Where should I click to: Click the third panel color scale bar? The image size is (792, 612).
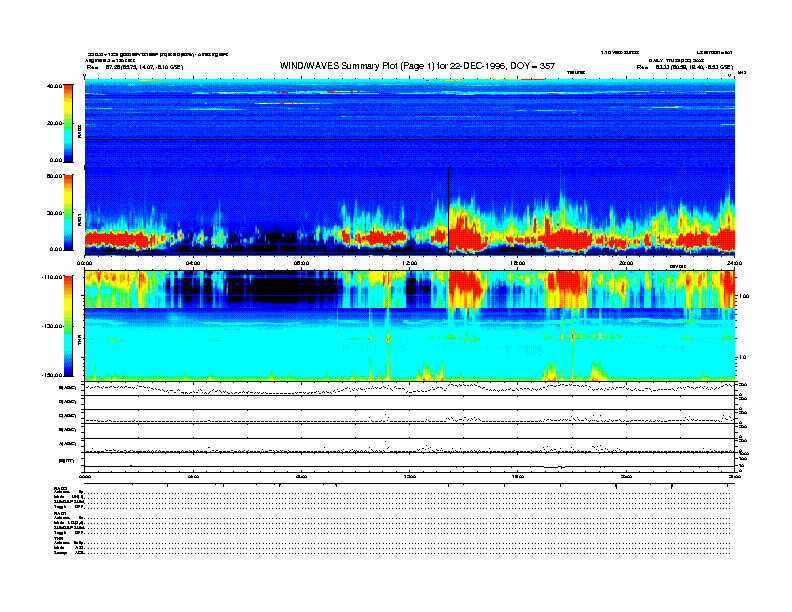pos(67,325)
